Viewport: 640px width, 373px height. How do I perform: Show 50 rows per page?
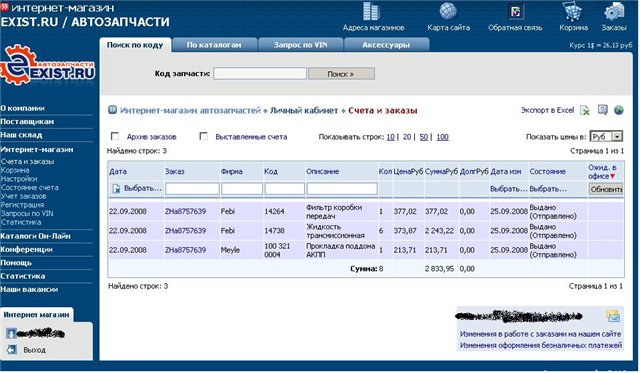click(x=424, y=137)
